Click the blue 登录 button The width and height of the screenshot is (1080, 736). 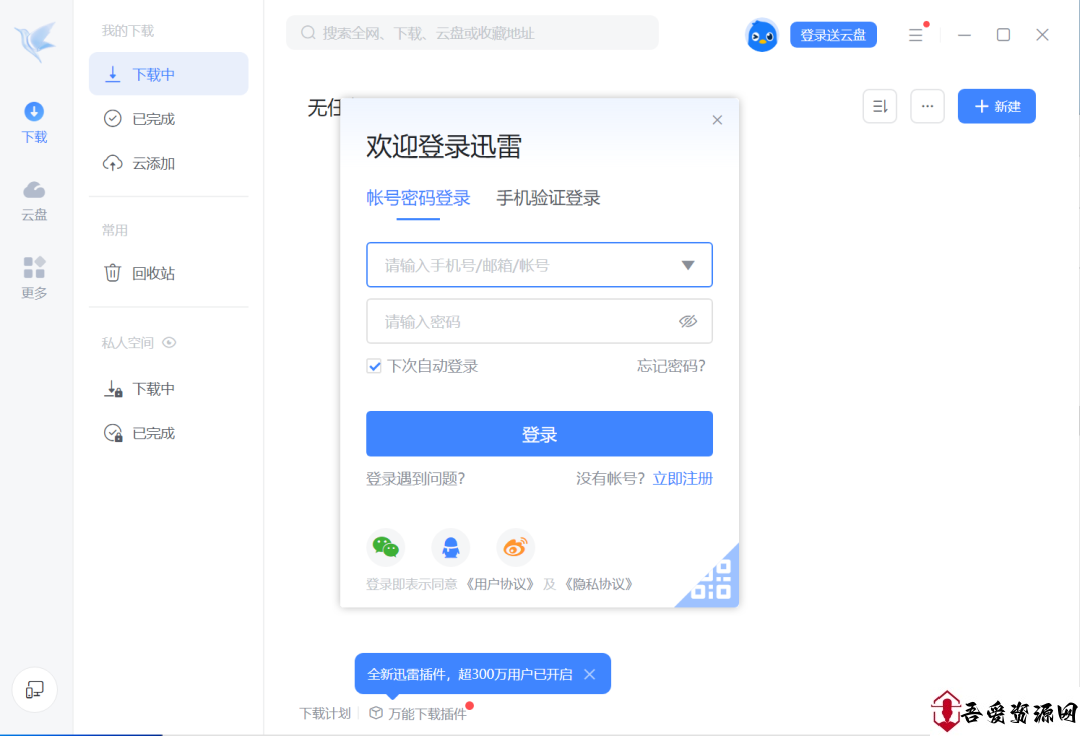539,434
